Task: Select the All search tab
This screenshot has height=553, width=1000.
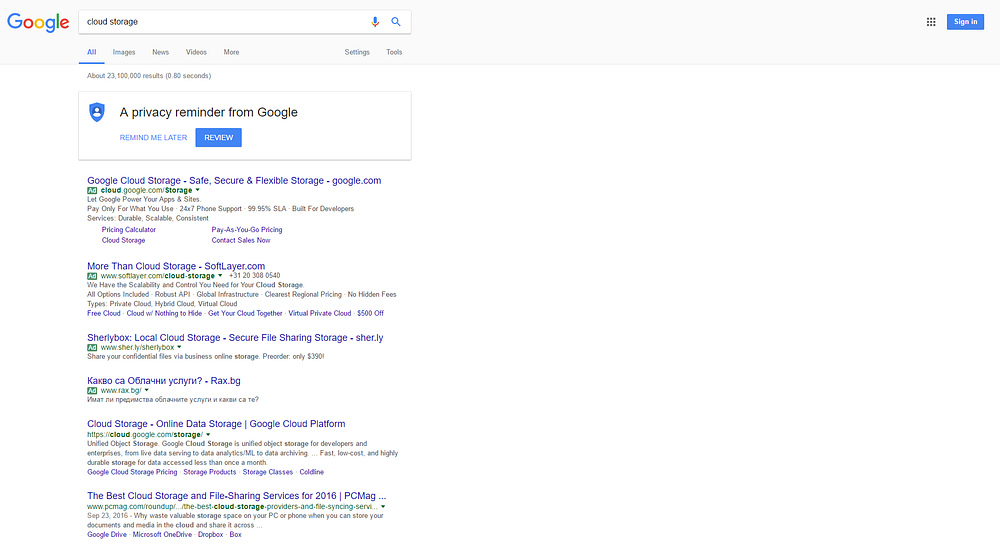Action: pyautogui.click(x=92, y=52)
